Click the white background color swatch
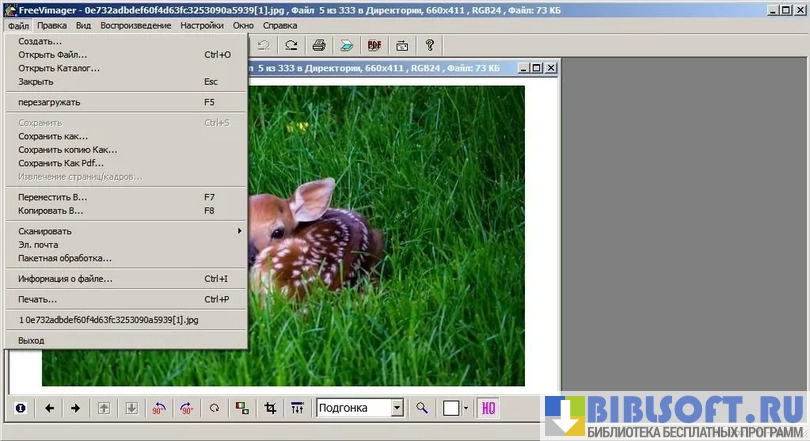This screenshot has height=441, width=810. click(451, 408)
